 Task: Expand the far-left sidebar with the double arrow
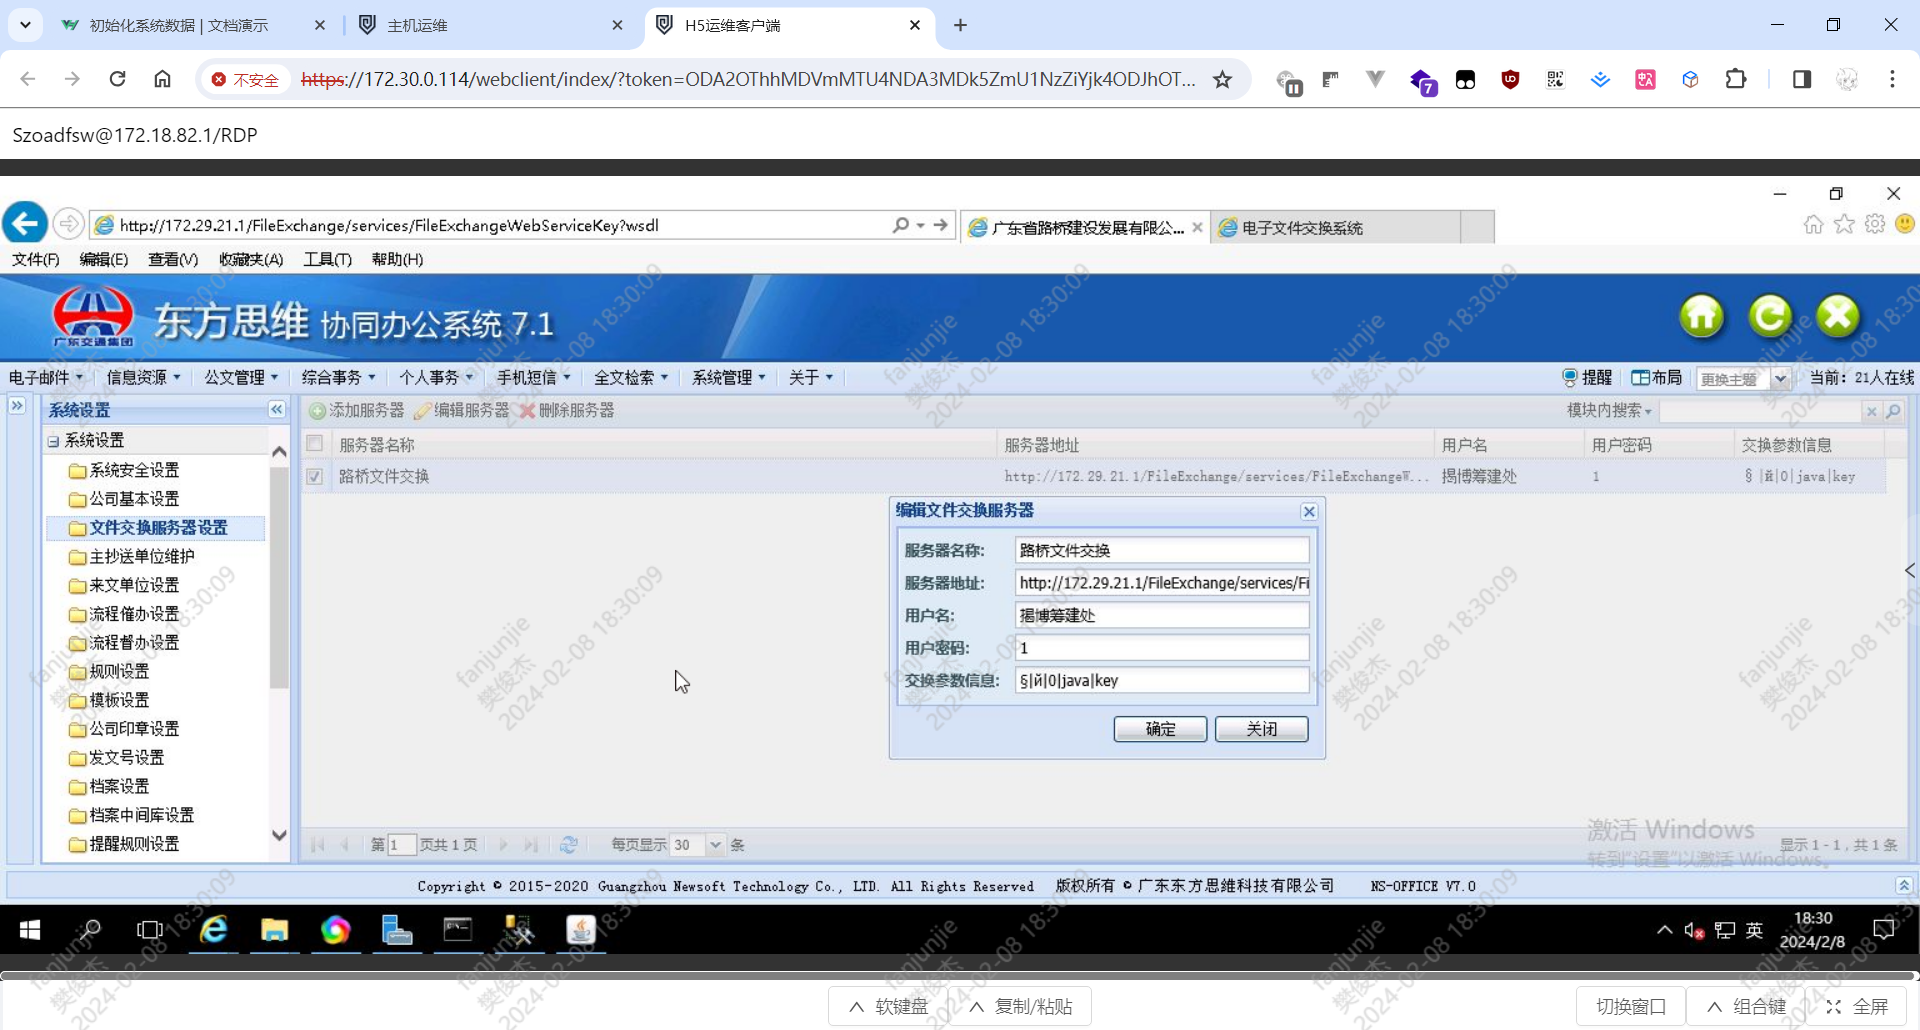click(x=17, y=406)
